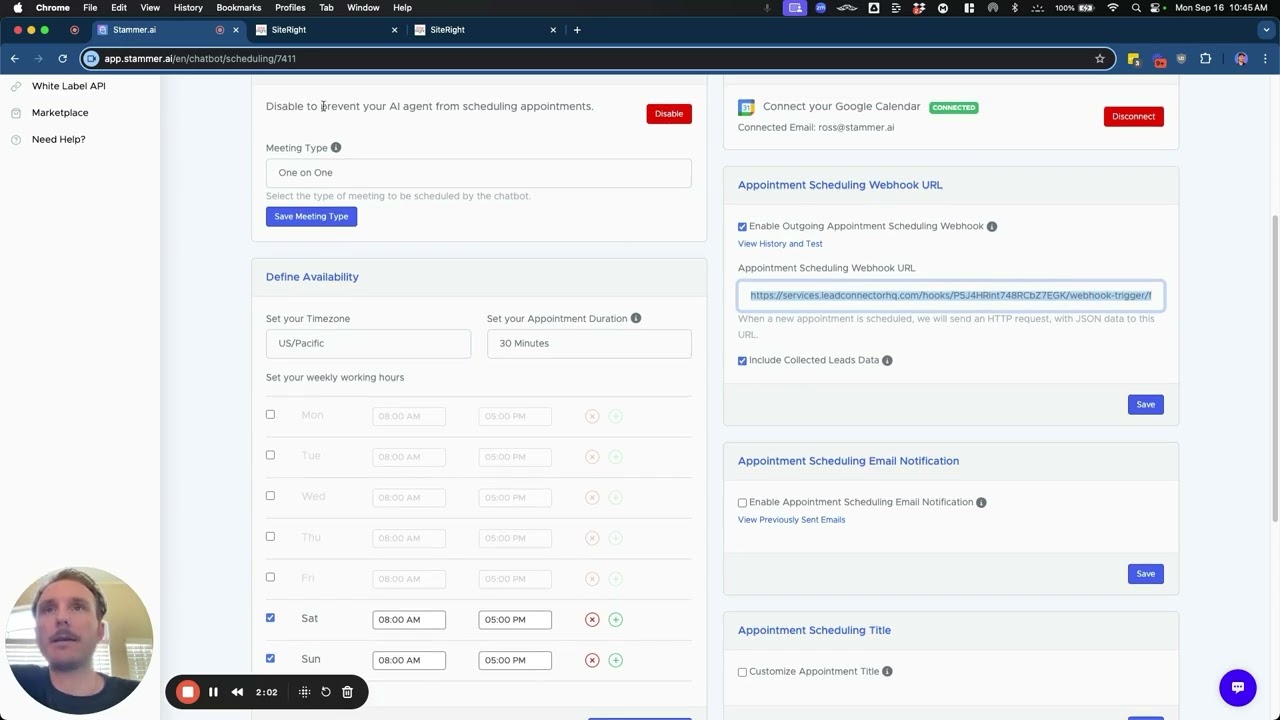Enable Tuesday working hours
1280x720 pixels.
[x=270, y=455]
